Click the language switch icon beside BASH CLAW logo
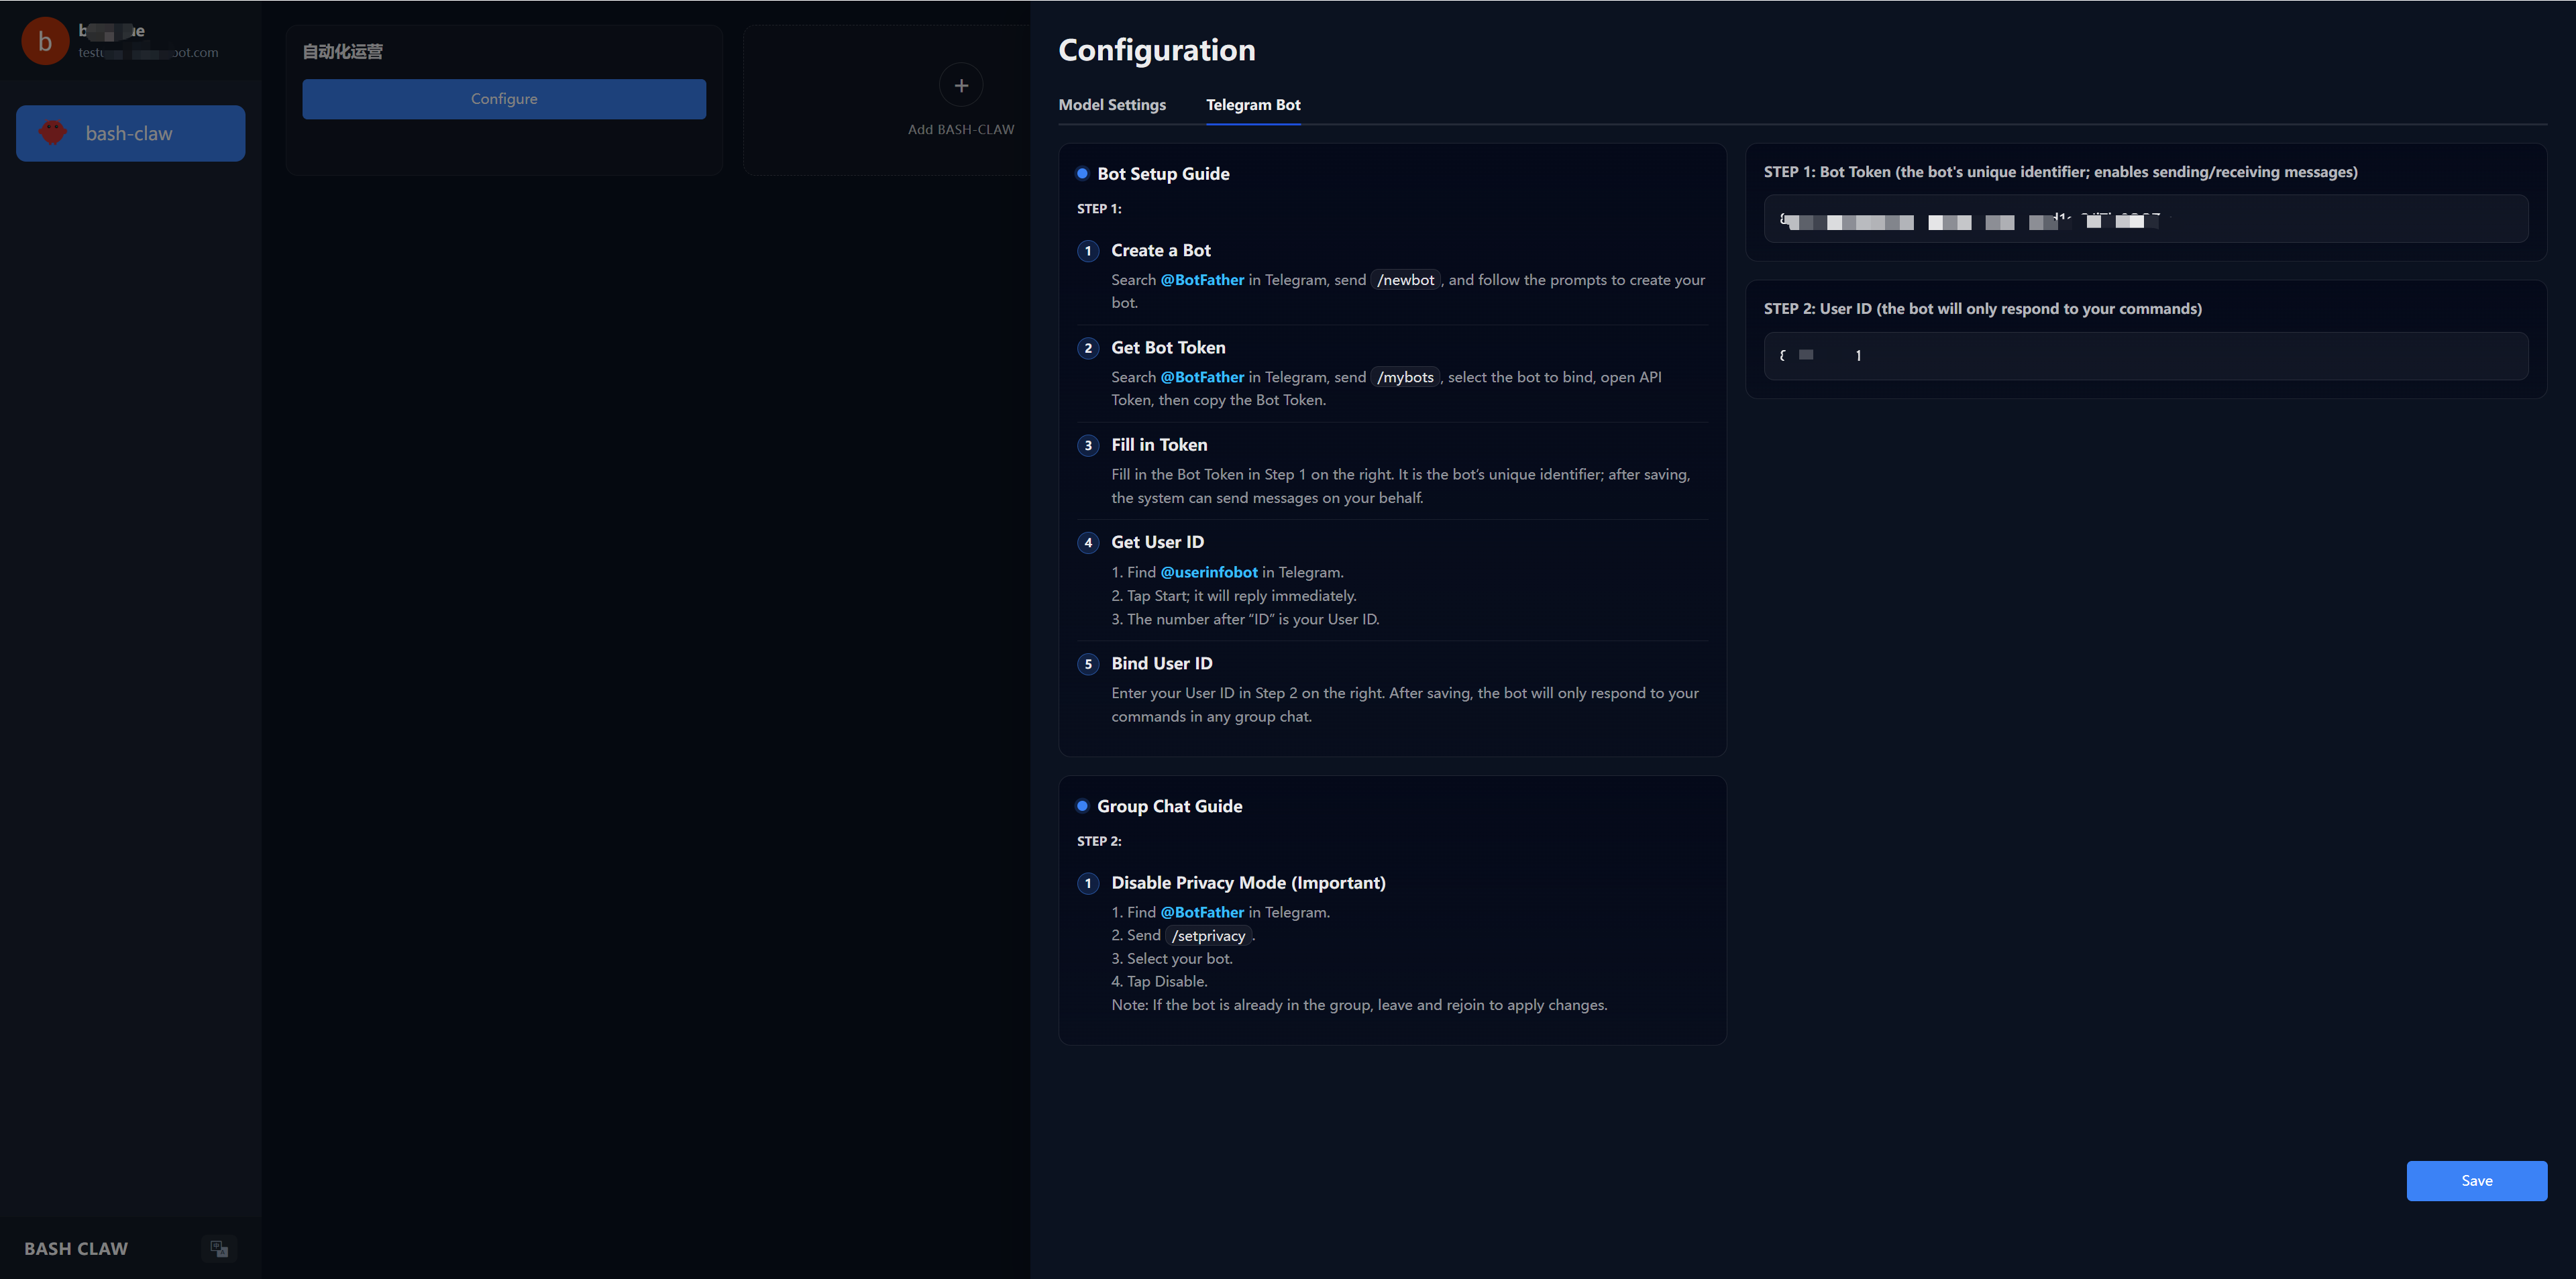 tap(219, 1248)
